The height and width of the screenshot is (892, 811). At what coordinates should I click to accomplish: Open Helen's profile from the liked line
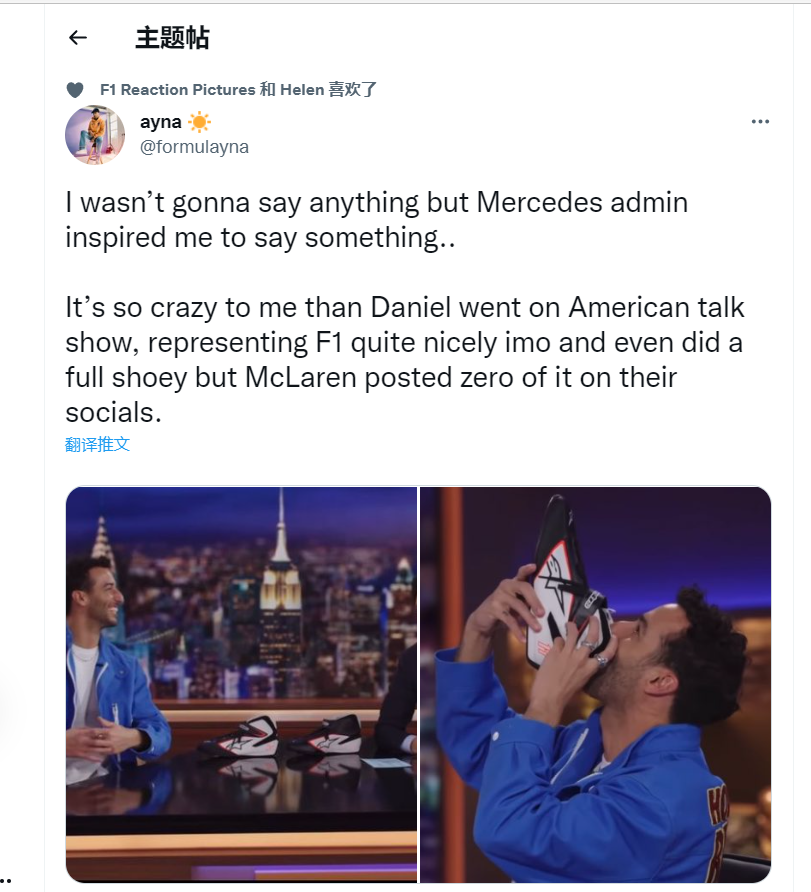302,90
